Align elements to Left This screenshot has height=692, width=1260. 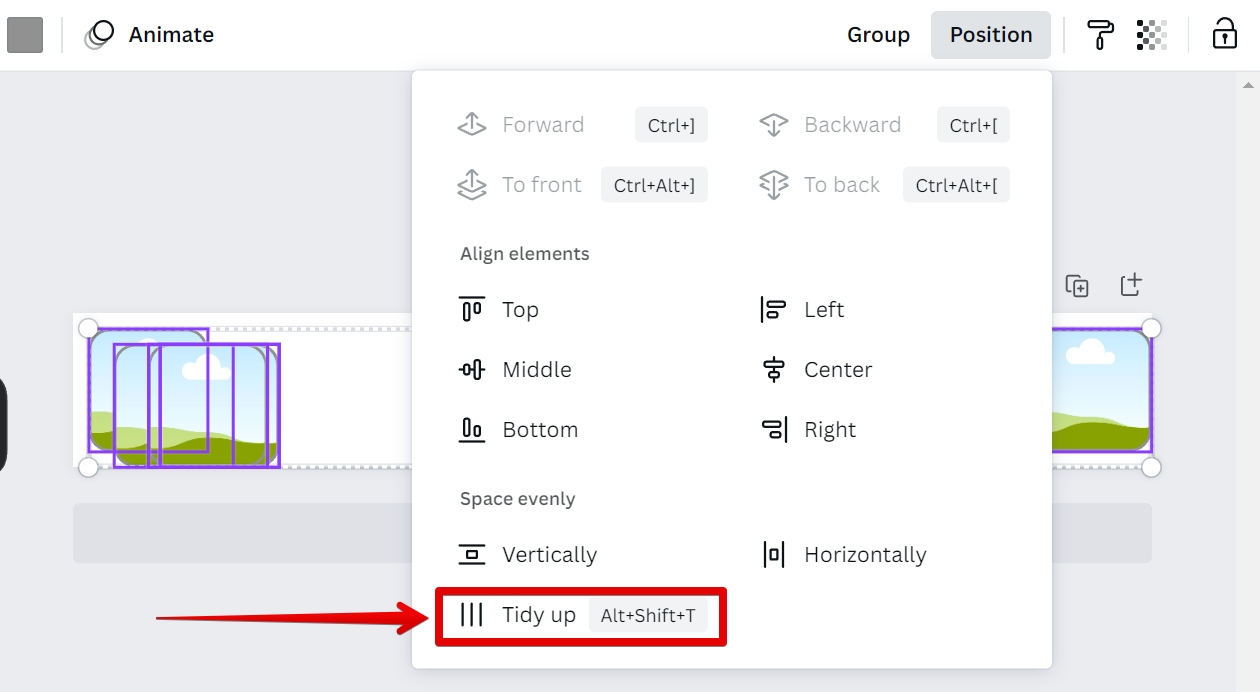[x=823, y=310]
